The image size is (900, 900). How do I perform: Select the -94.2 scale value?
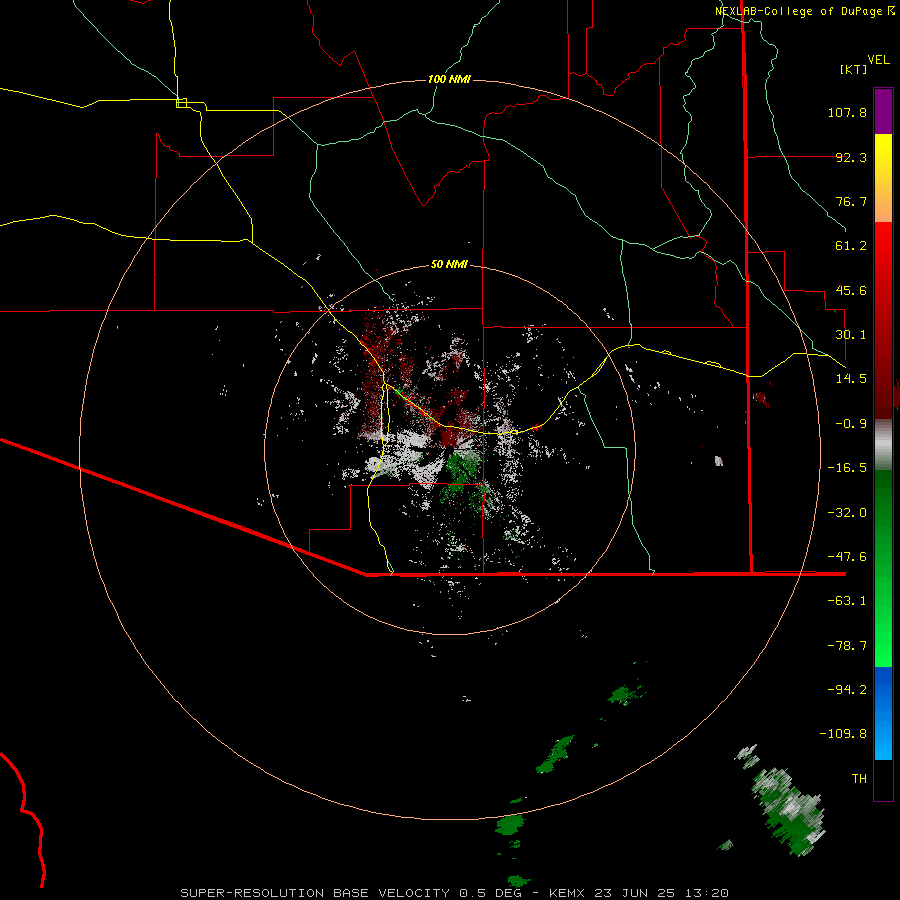click(x=847, y=690)
